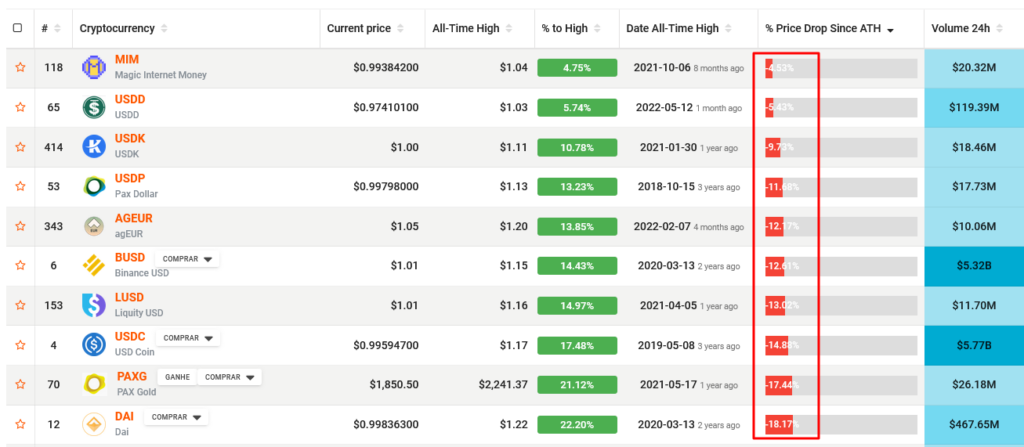Sort by All-Time High column arrows
The width and height of the screenshot is (1024, 447).
[x=509, y=29]
